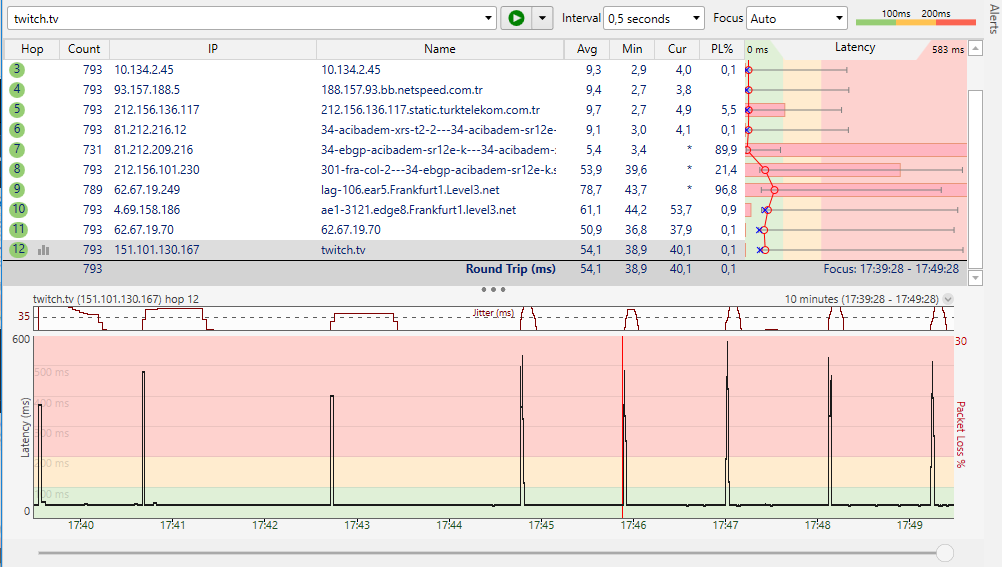
Task: Click the timeline history slider handle
Action: (x=944, y=553)
